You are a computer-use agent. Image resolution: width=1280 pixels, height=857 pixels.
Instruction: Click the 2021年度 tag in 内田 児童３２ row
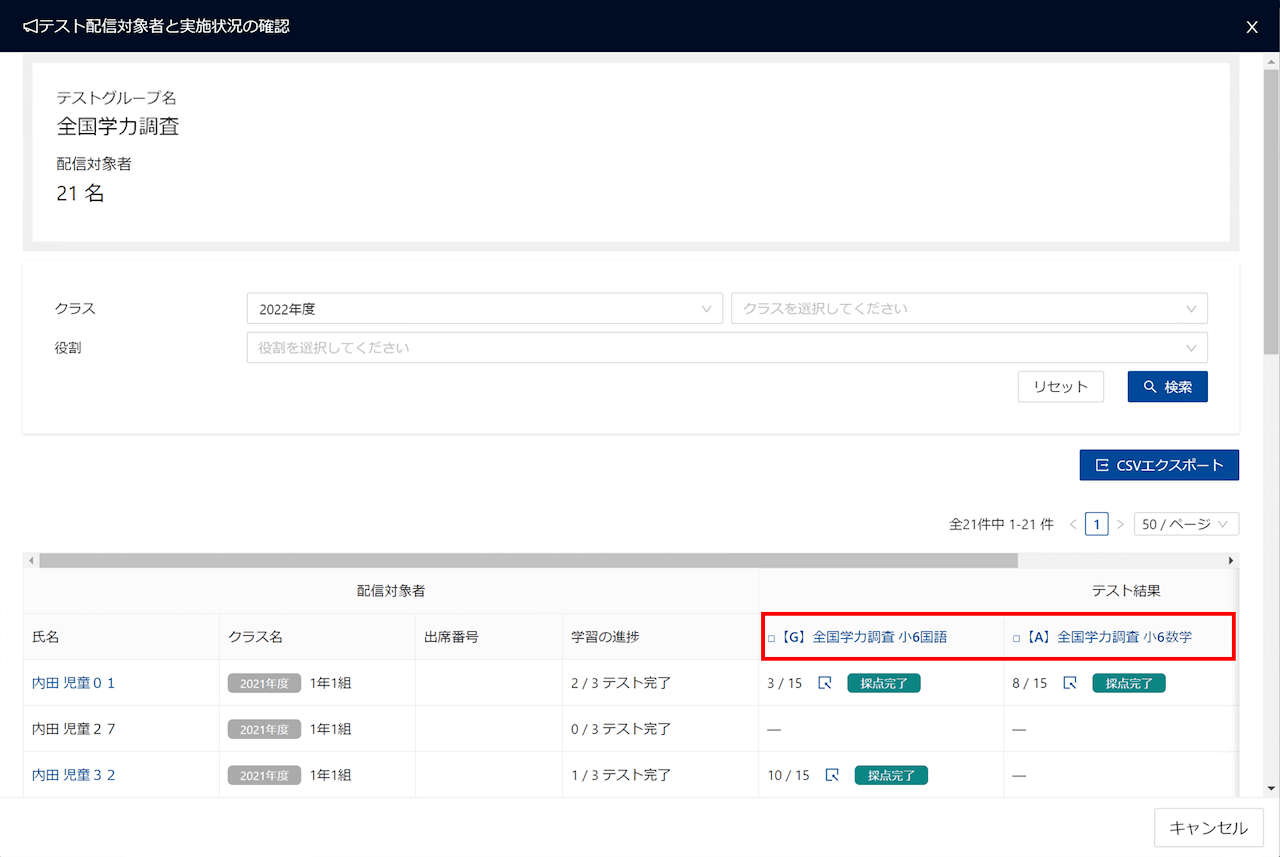coord(264,775)
